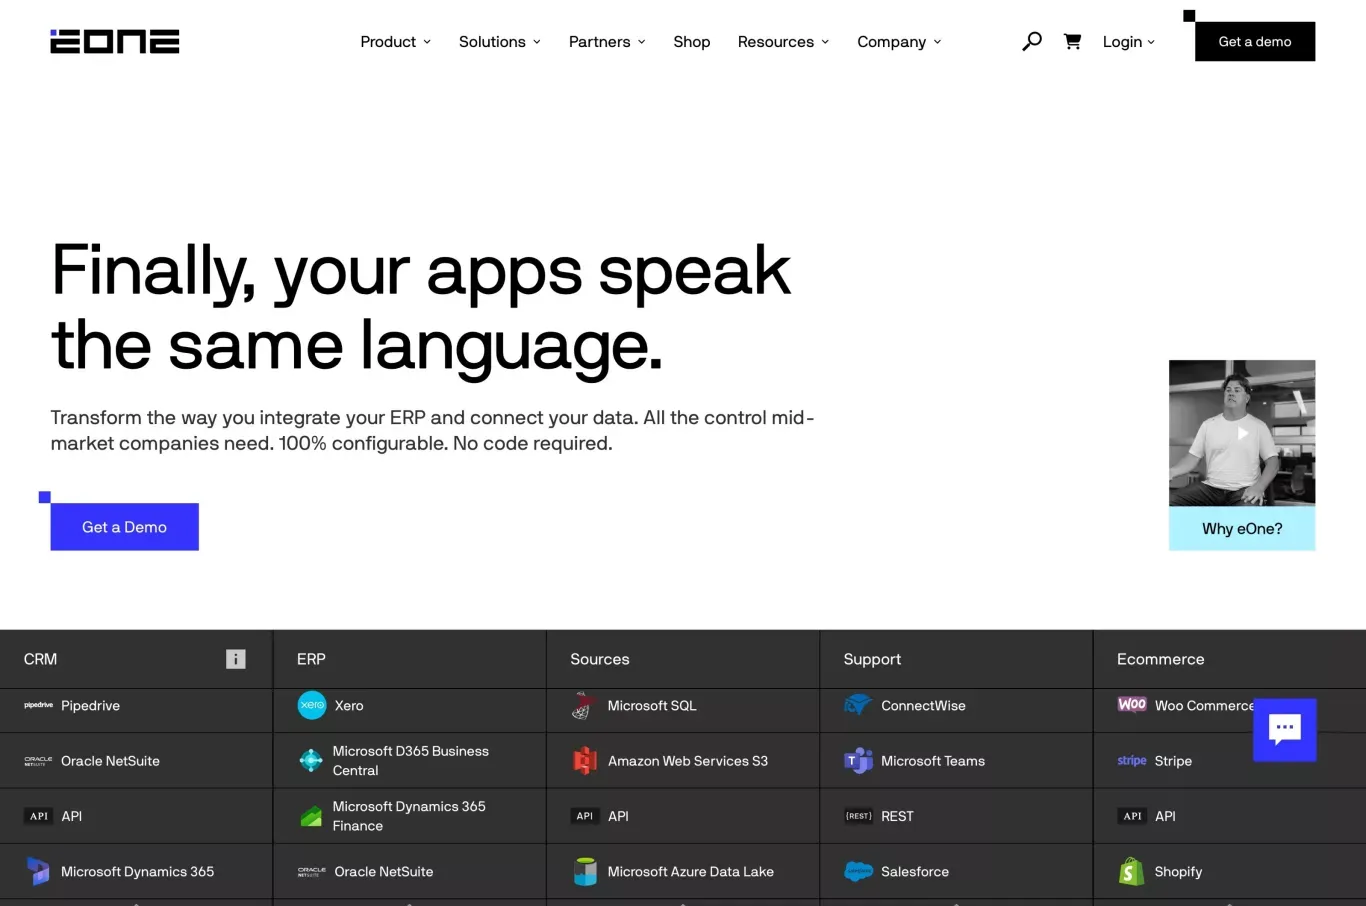Click the Salesforce cloud icon
The height and width of the screenshot is (906, 1366).
tap(858, 871)
